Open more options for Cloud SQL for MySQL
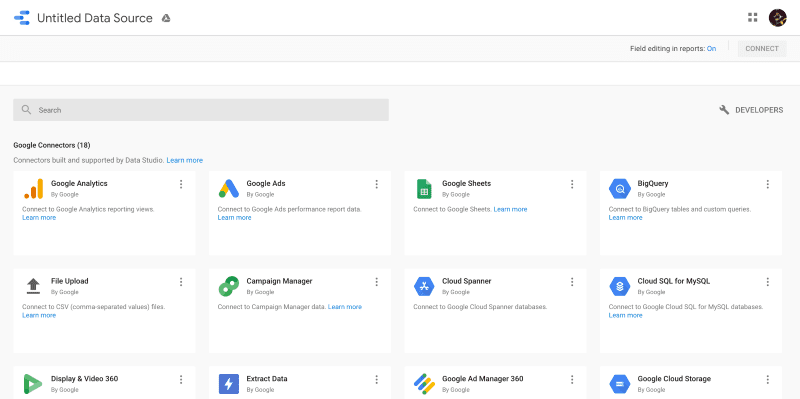 click(767, 282)
